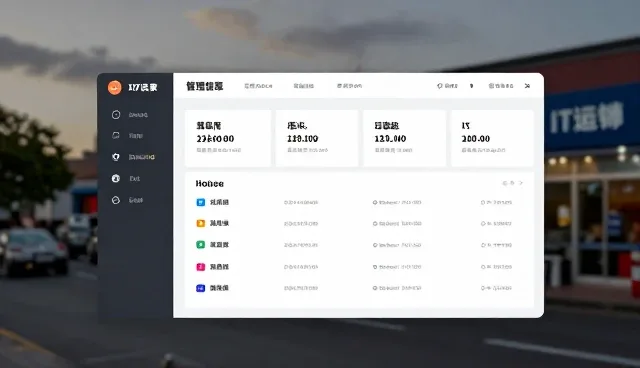Click the blue icon in the first list row
Screen dimensions: 640x368
click(x=200, y=202)
